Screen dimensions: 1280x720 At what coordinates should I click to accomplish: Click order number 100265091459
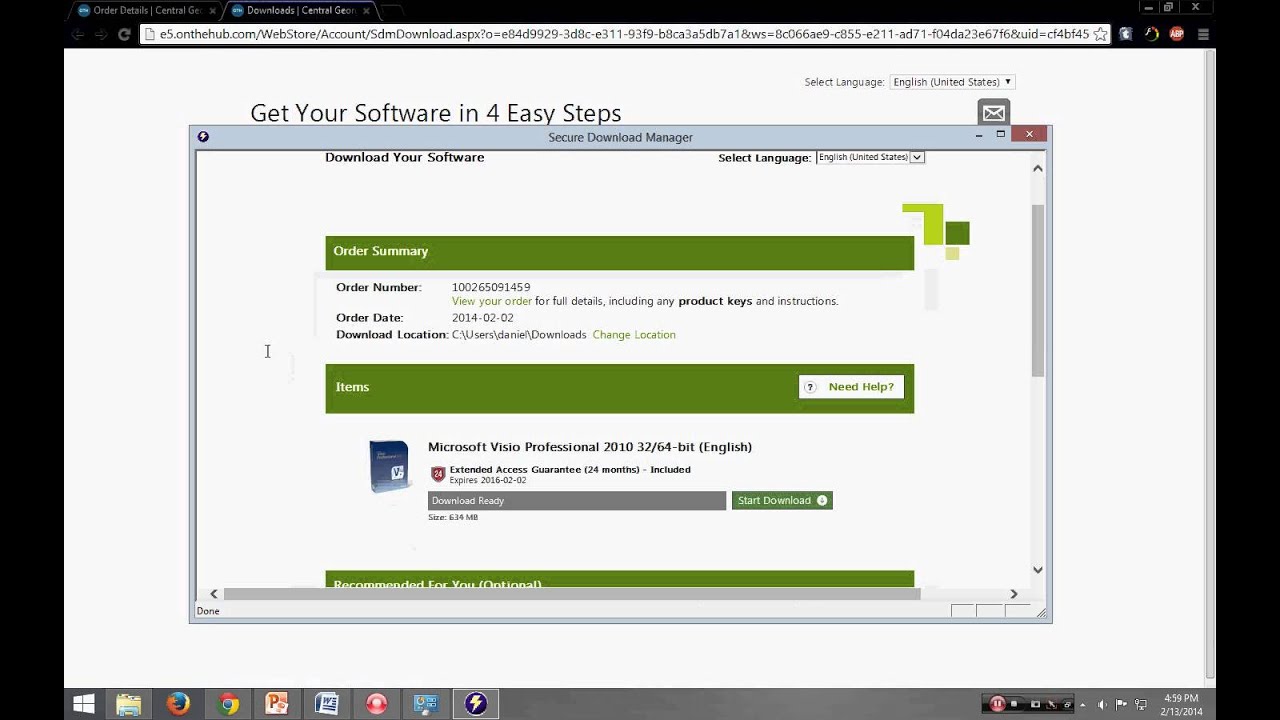pos(491,287)
